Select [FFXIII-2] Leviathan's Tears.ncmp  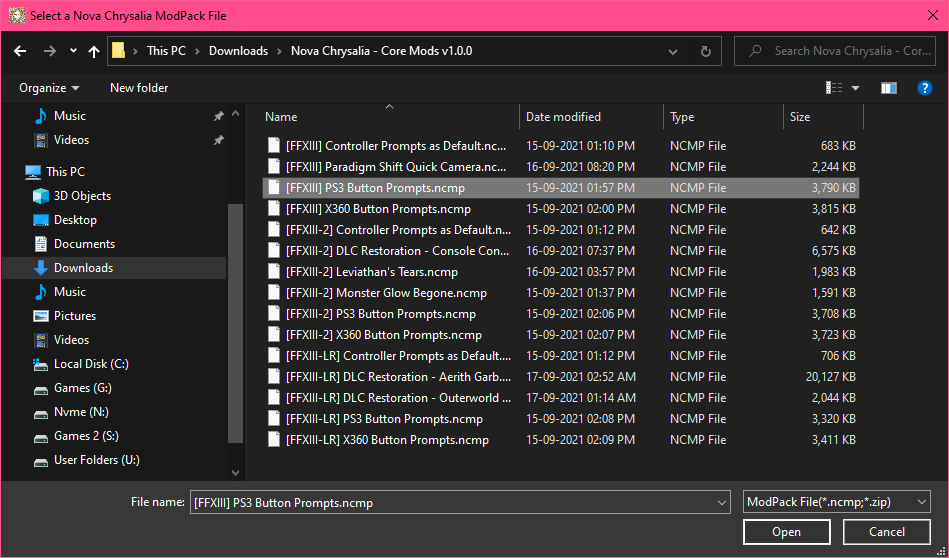click(561, 272)
